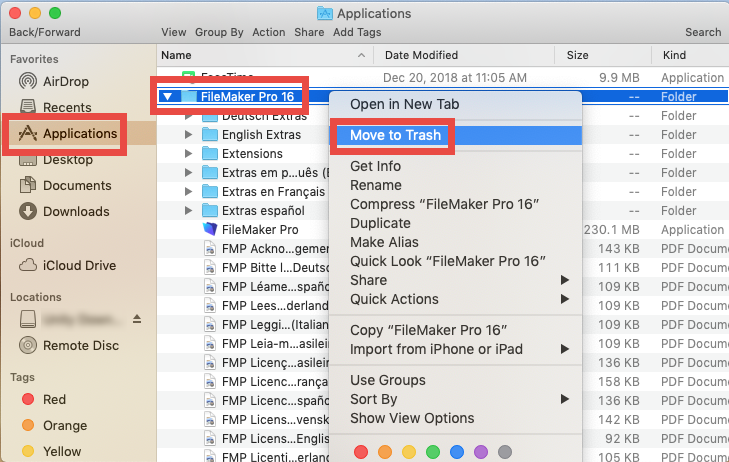The image size is (729, 462).
Task: Expand the English Extras folder
Action: (x=188, y=135)
